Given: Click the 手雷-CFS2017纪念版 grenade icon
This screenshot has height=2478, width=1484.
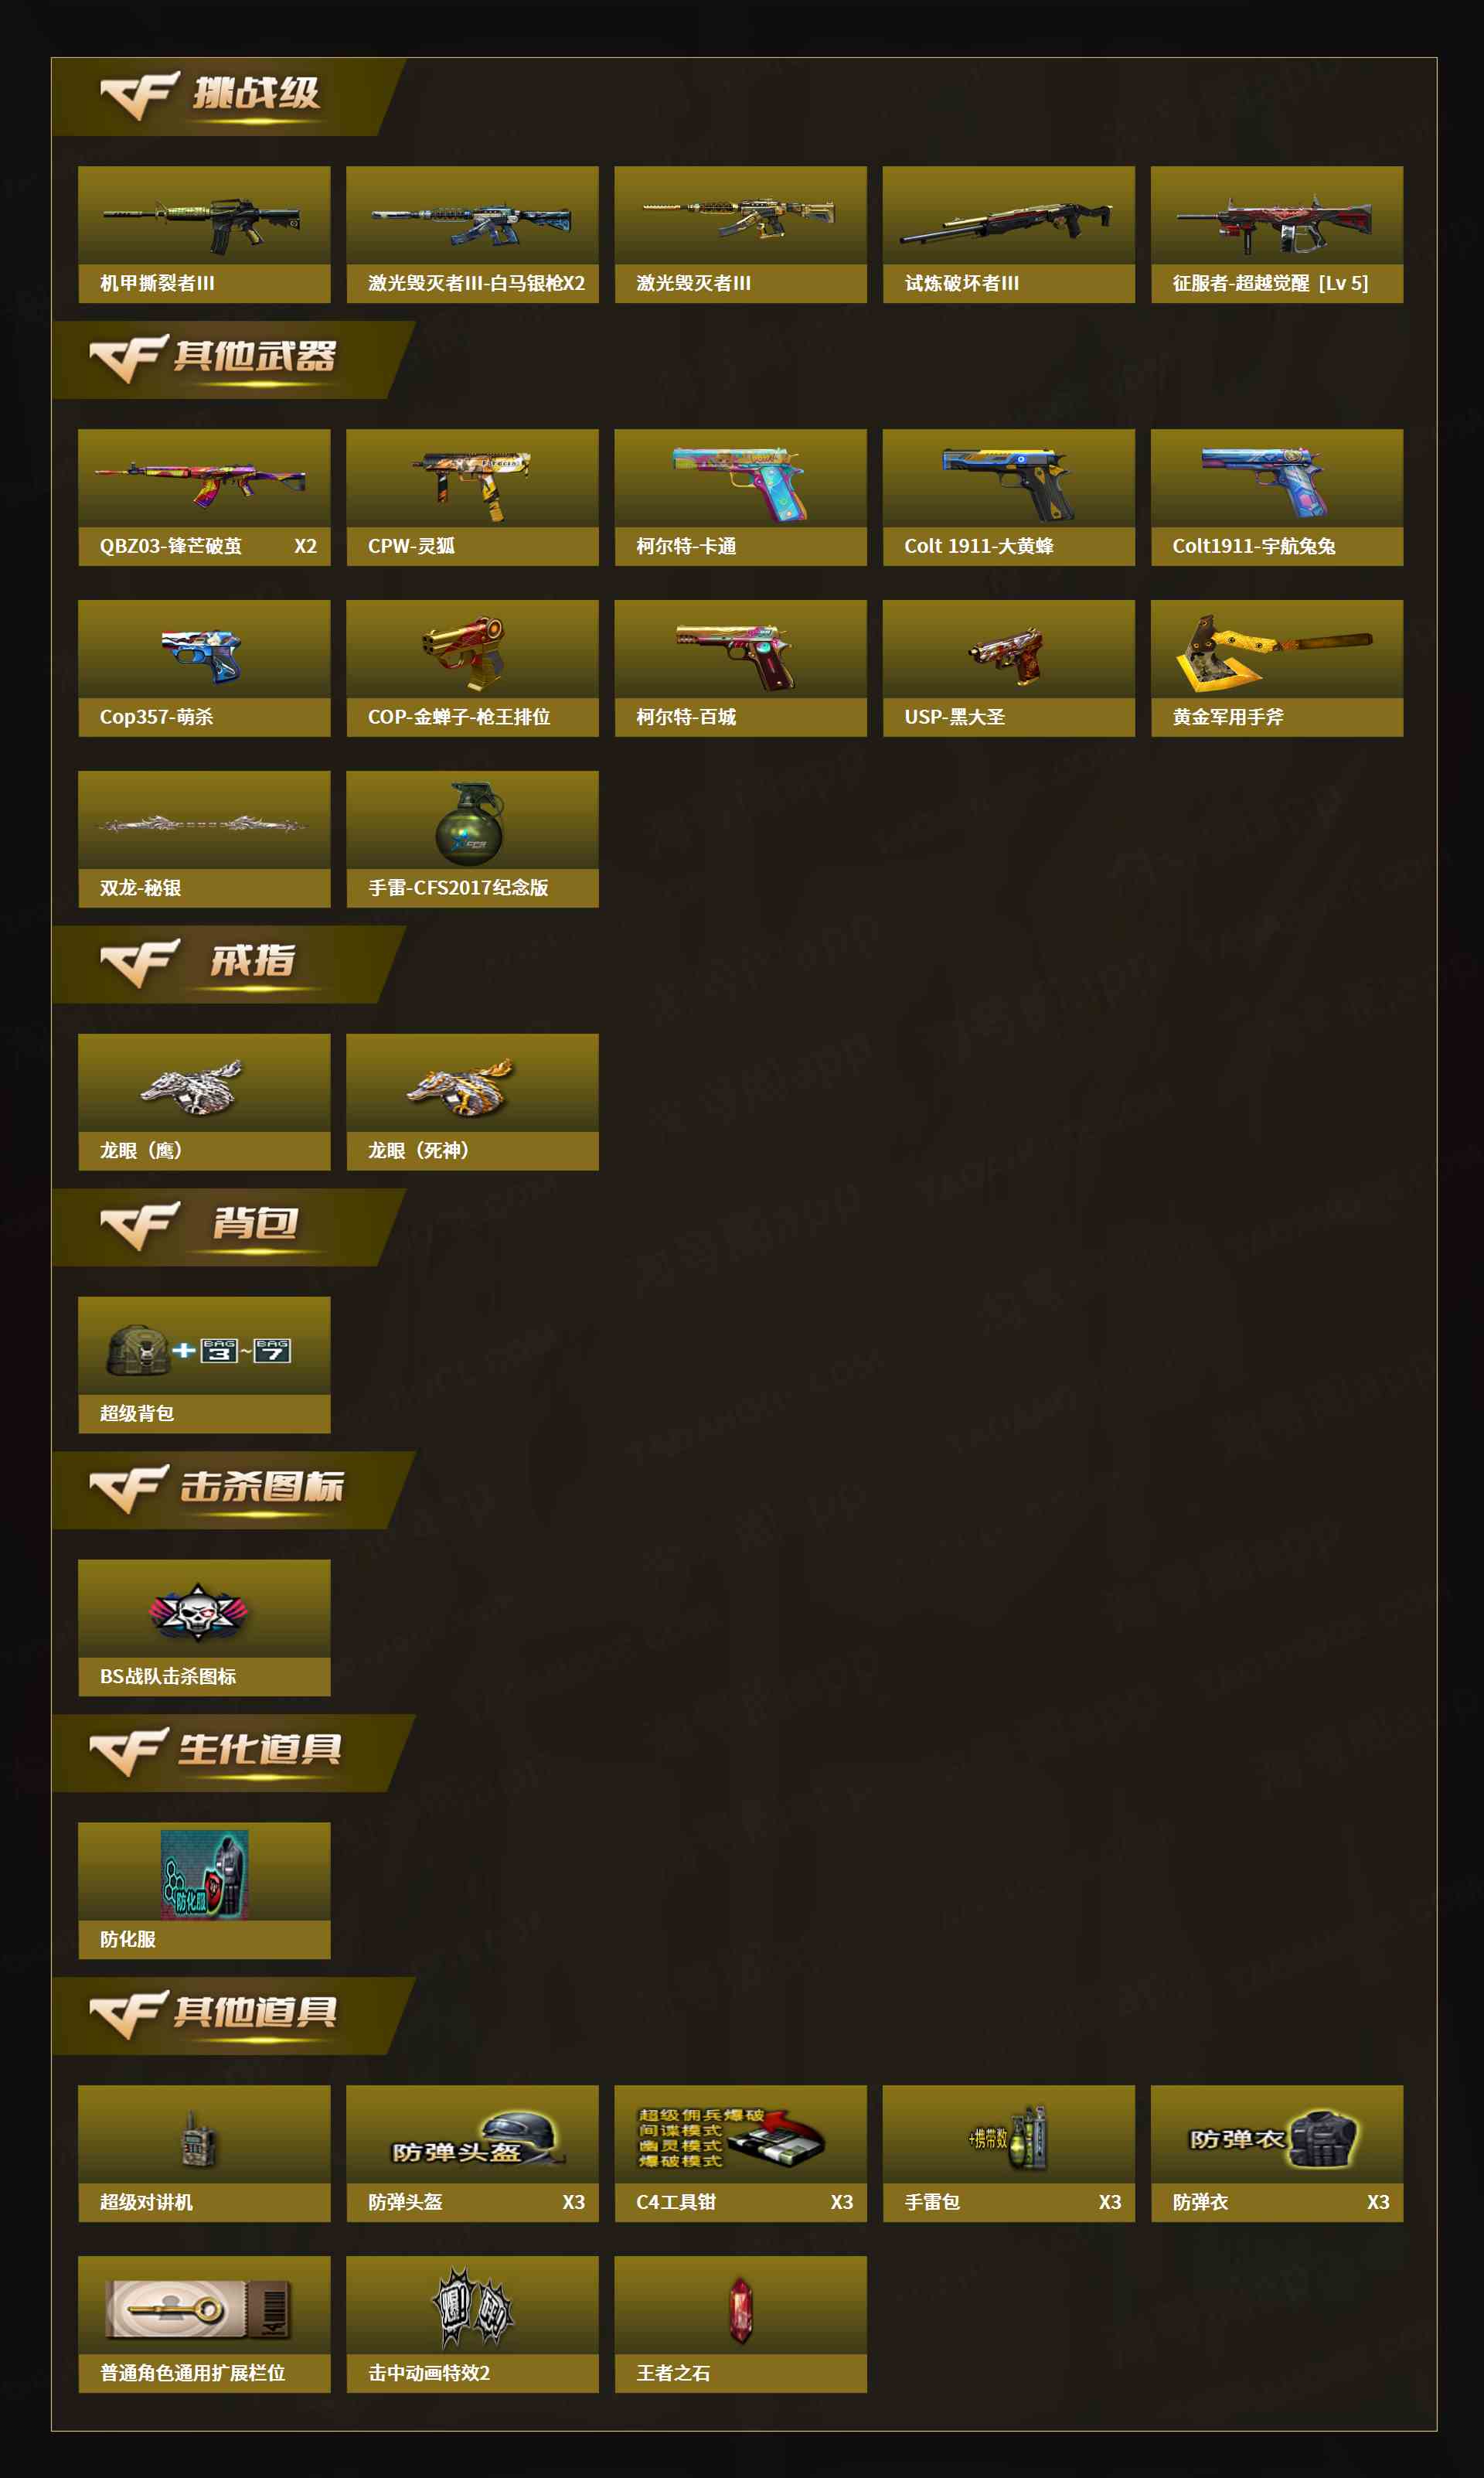Looking at the screenshot, I should pos(470,822).
